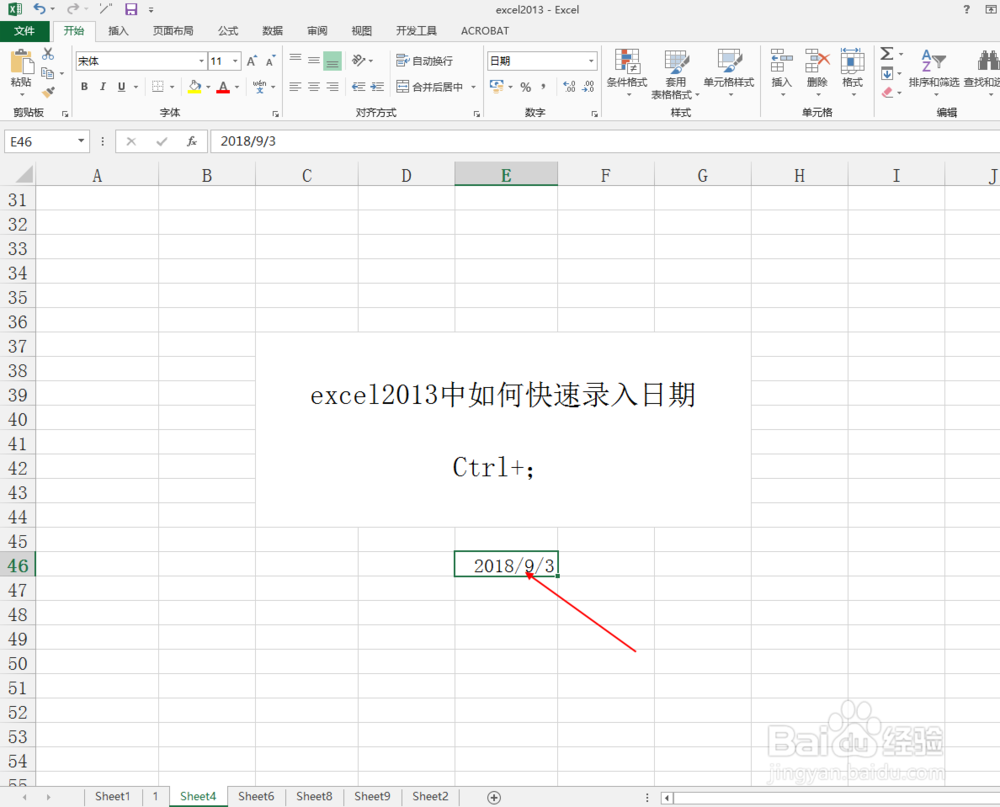Apply yellow fill color bucket
This screenshot has height=807, width=1000.
click(195, 87)
